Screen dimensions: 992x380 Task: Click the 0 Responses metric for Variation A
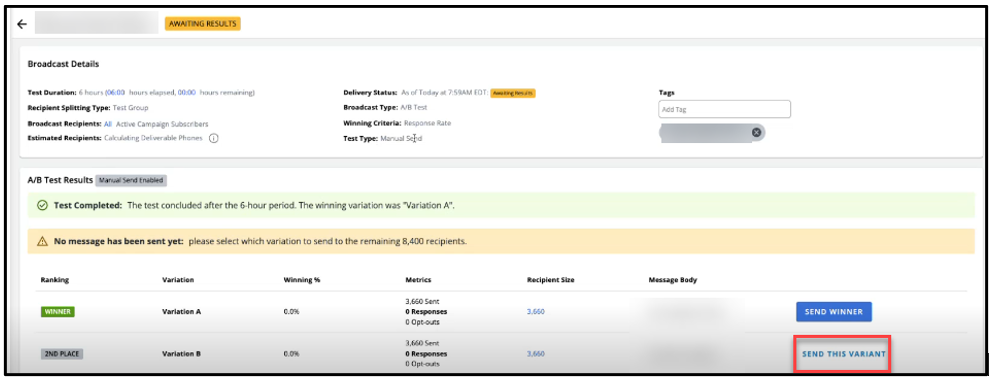(x=426, y=312)
